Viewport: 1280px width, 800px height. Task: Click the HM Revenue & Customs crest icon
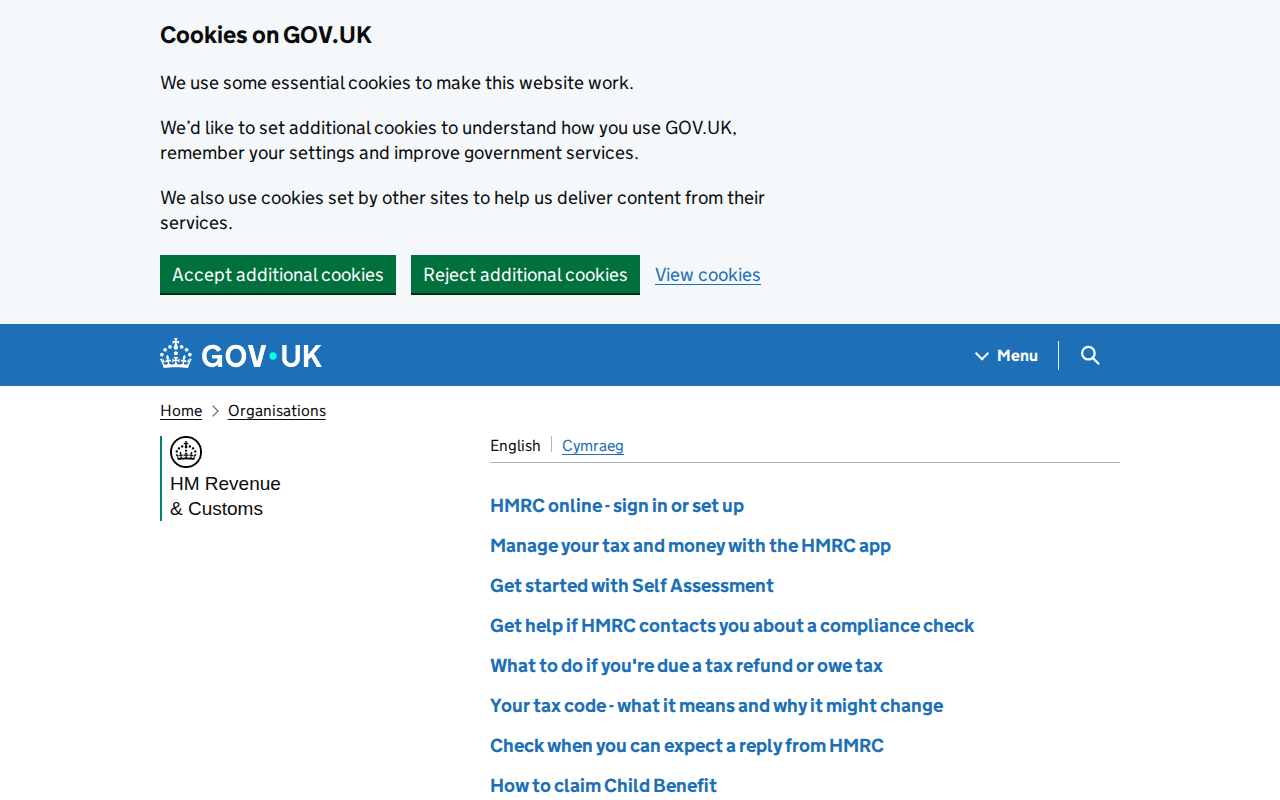(185, 451)
